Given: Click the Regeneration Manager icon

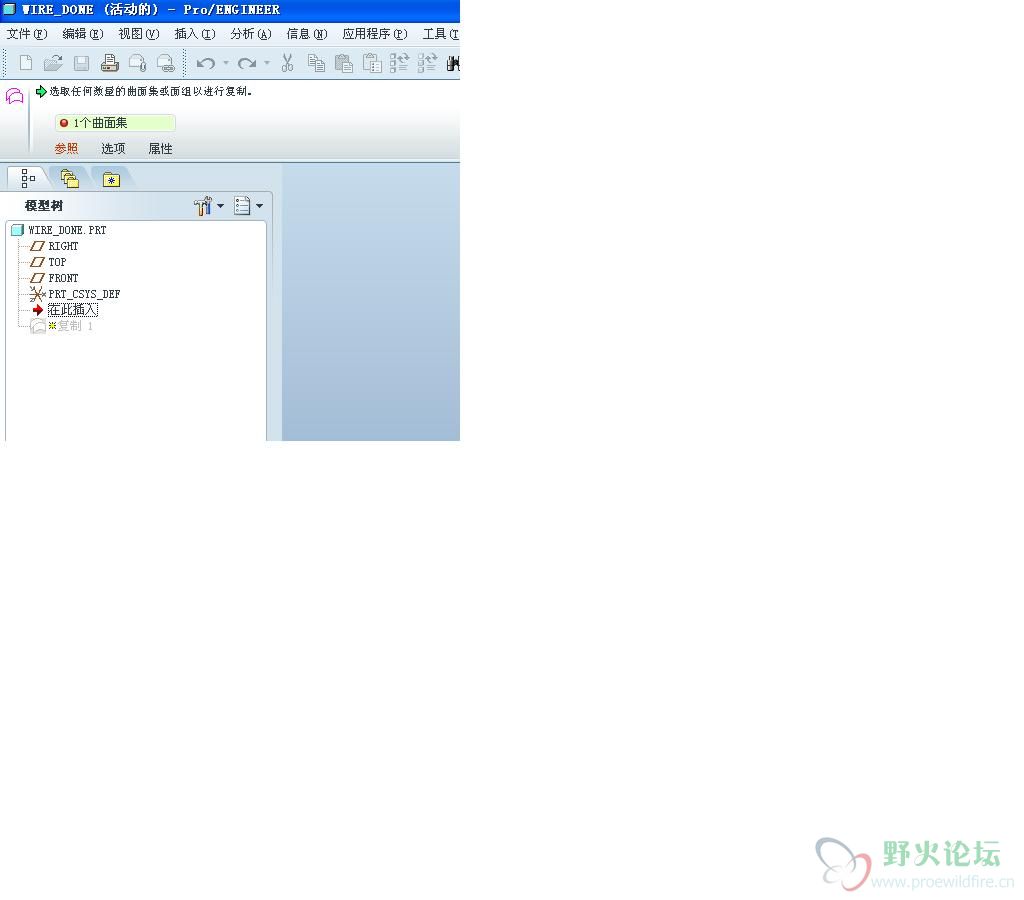Looking at the screenshot, I should [x=427, y=63].
